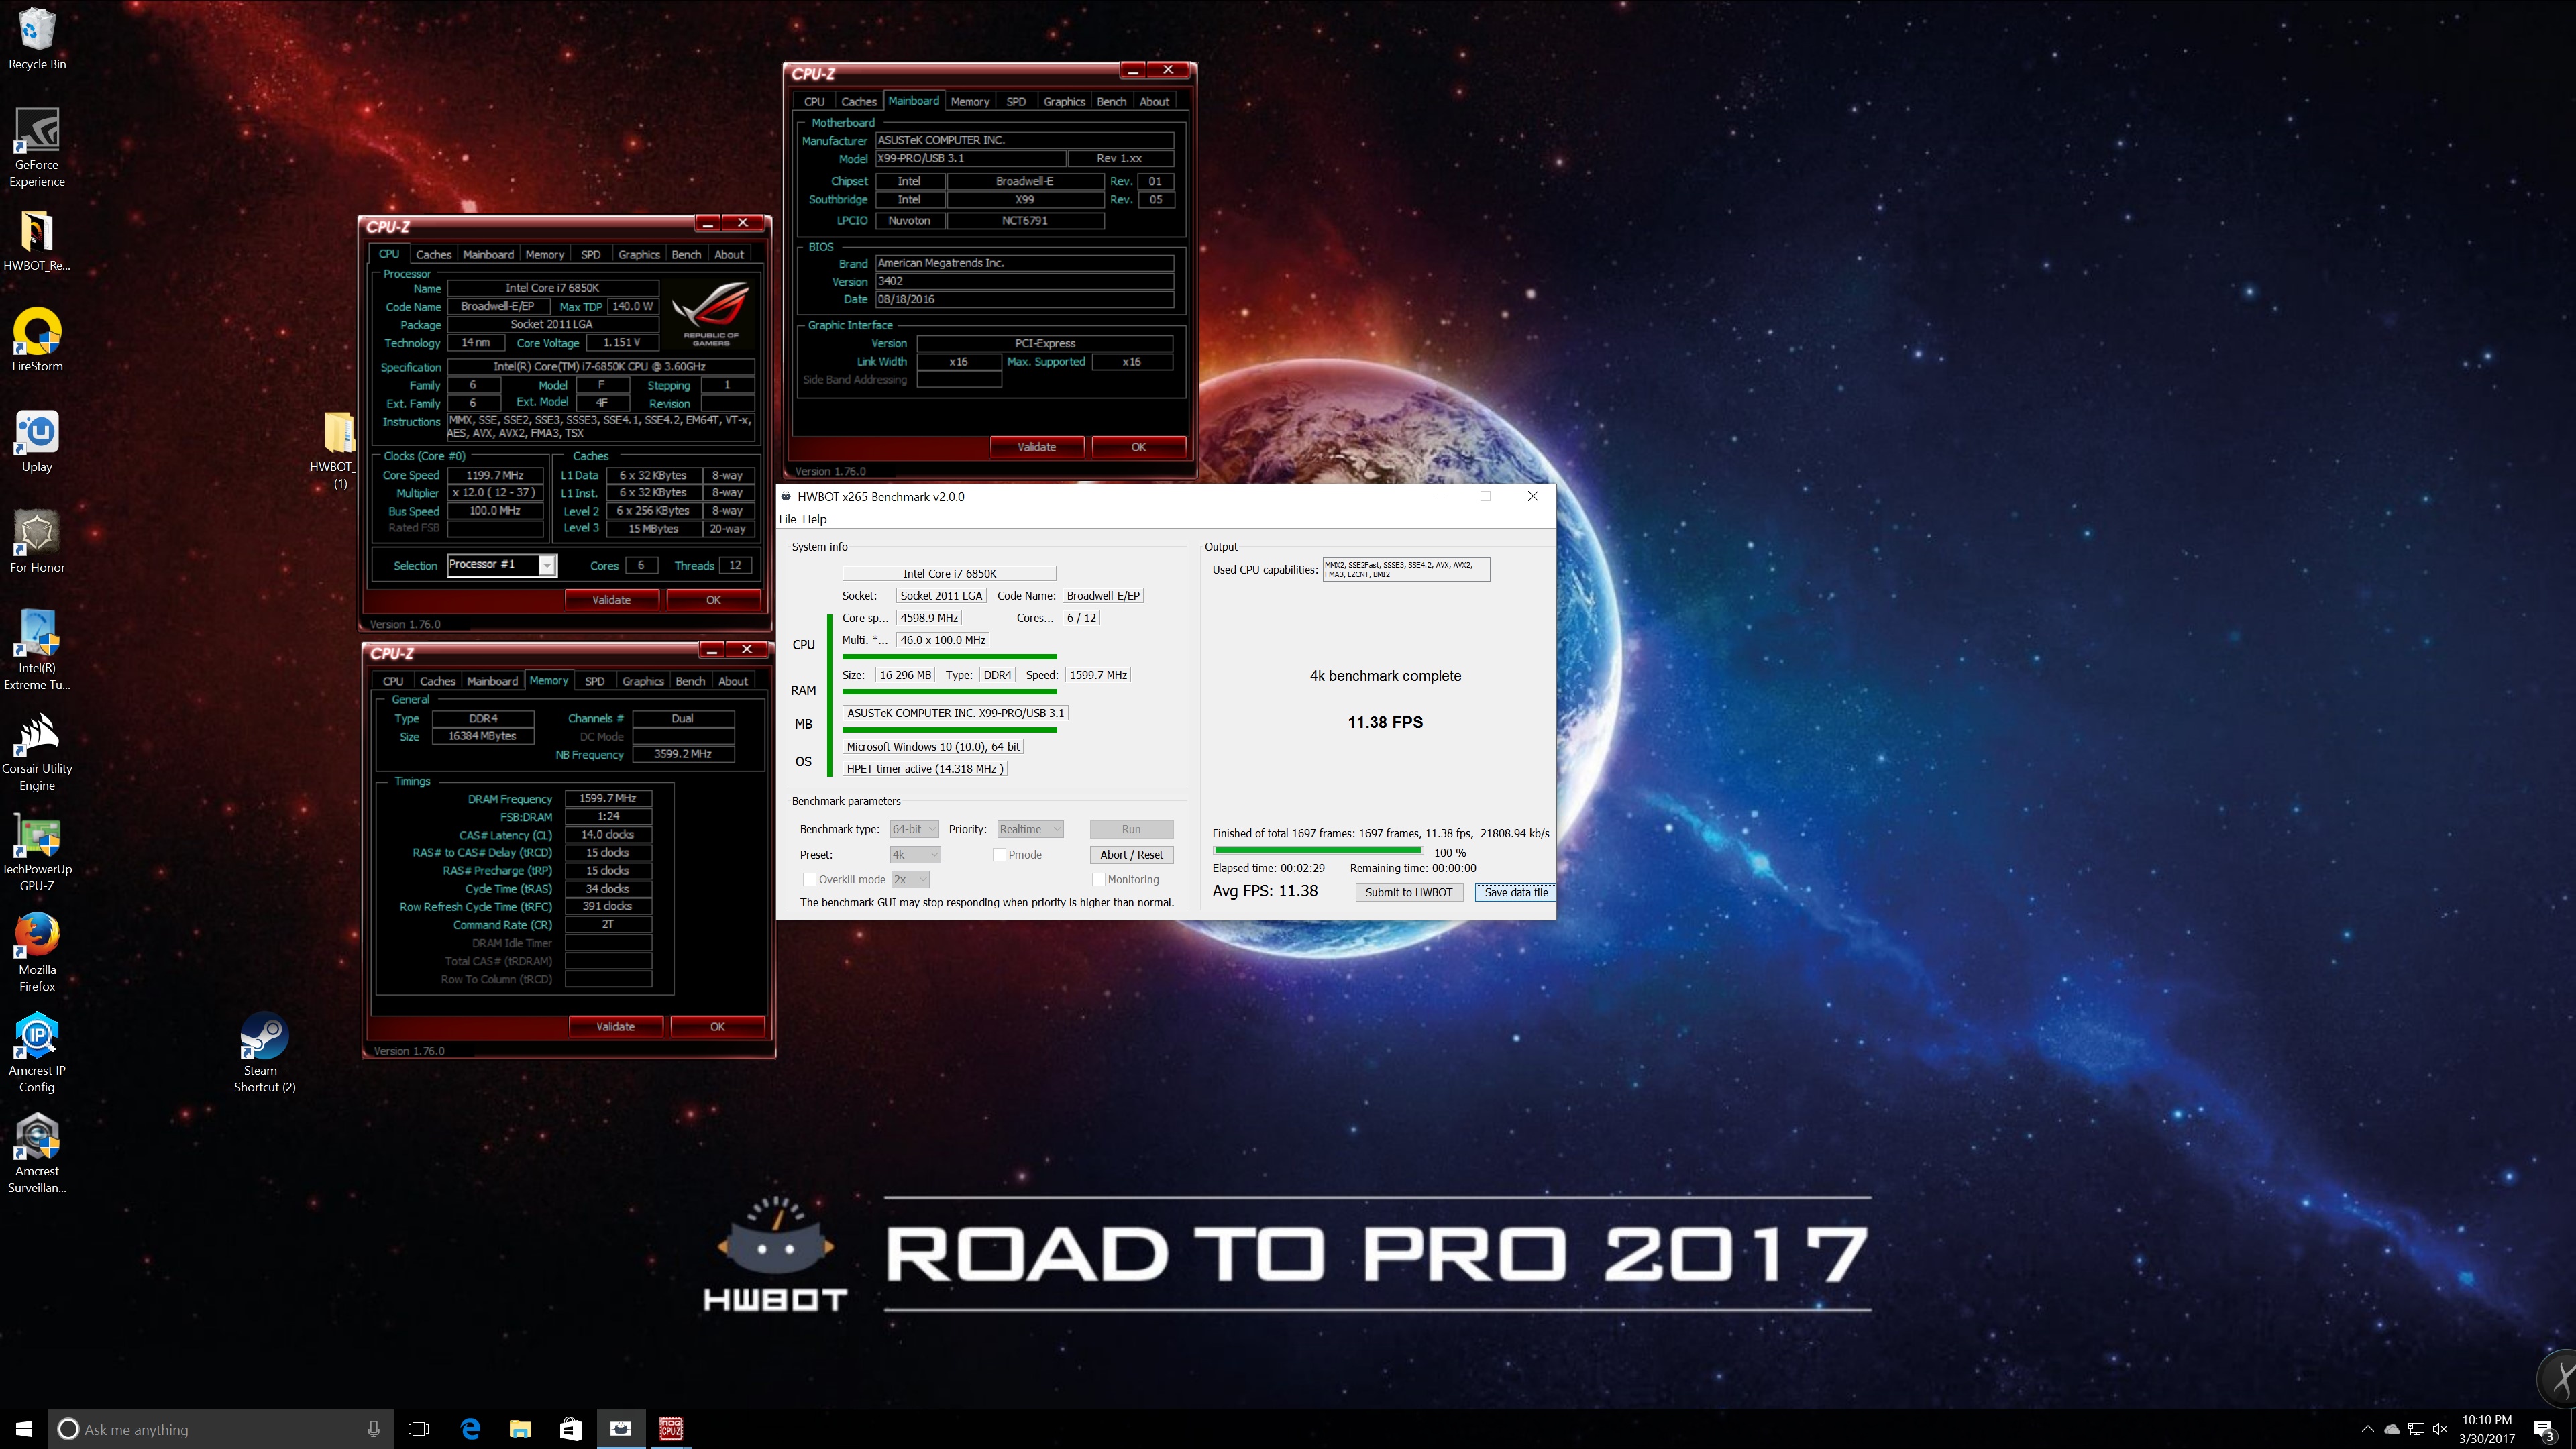Open the Priority Realtime dropdown
Viewport: 2576px width, 1449px height.
pyautogui.click(x=1029, y=829)
